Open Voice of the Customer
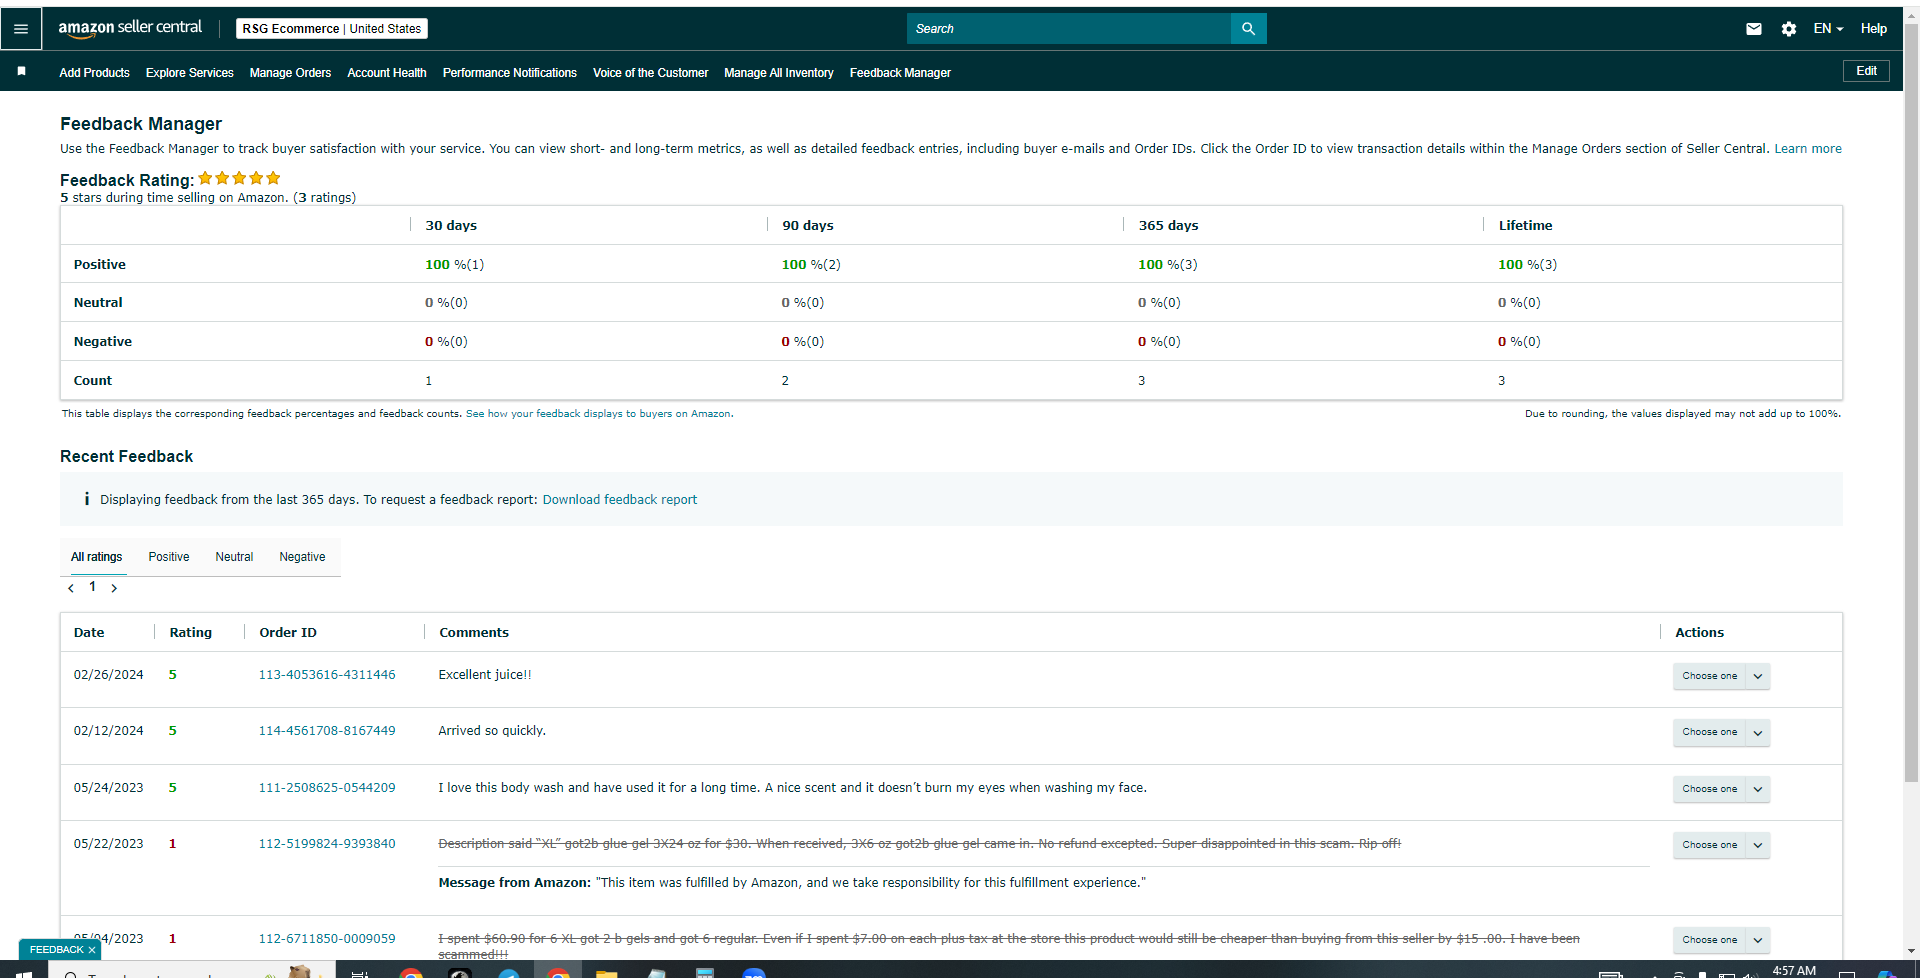The image size is (1920, 978). click(x=650, y=73)
